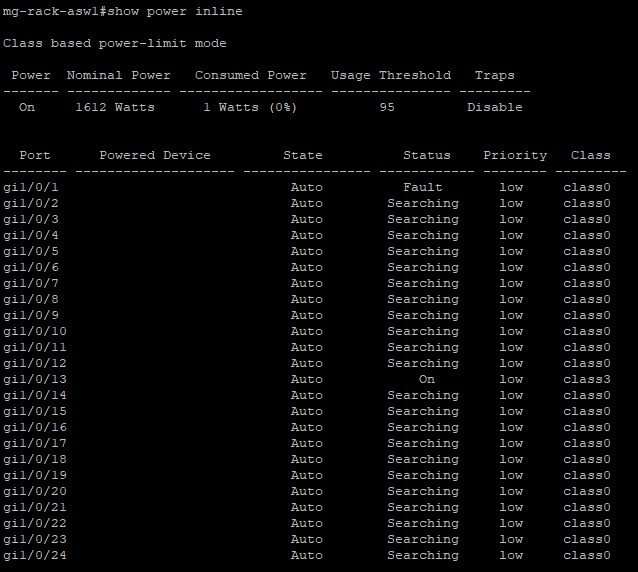Image resolution: width=638 pixels, height=572 pixels.
Task: Select port name gi1/0/14
Action: (35, 395)
